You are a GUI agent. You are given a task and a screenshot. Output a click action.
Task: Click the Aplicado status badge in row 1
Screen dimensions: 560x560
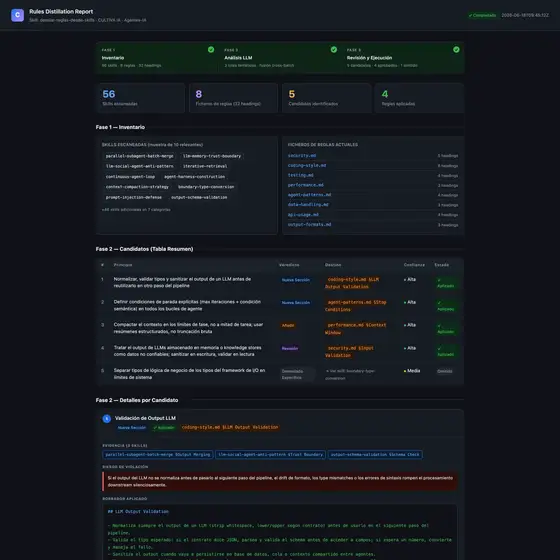445,283
